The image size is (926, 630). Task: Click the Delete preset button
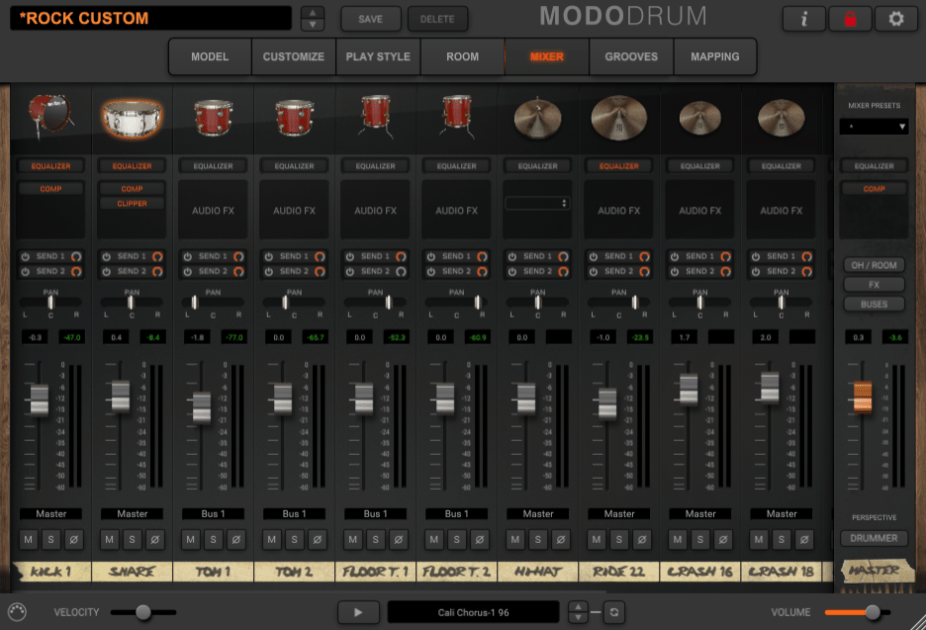[x=437, y=19]
